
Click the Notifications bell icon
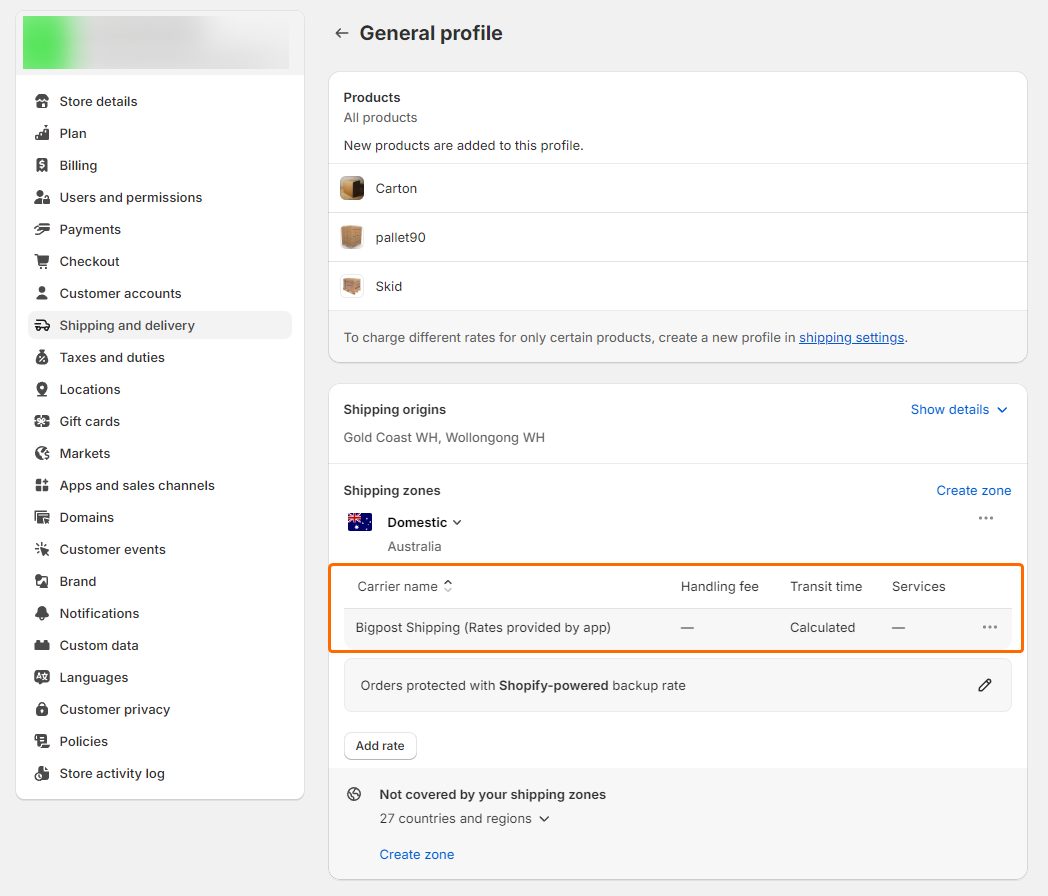pos(42,613)
